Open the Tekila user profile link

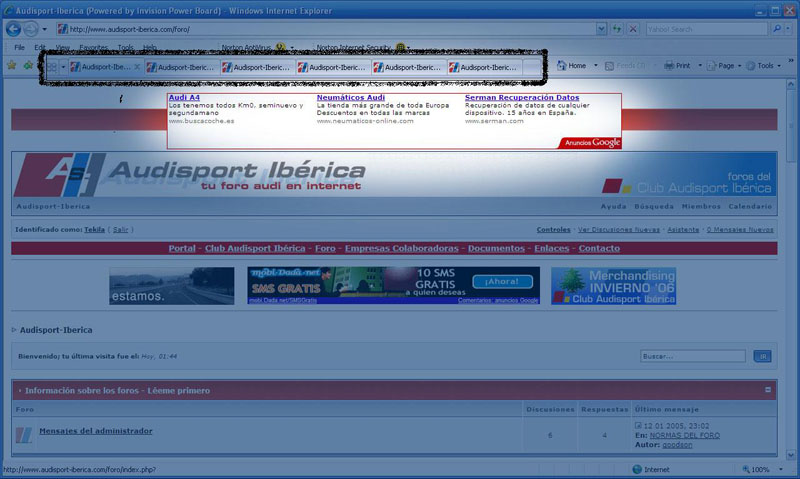94,230
